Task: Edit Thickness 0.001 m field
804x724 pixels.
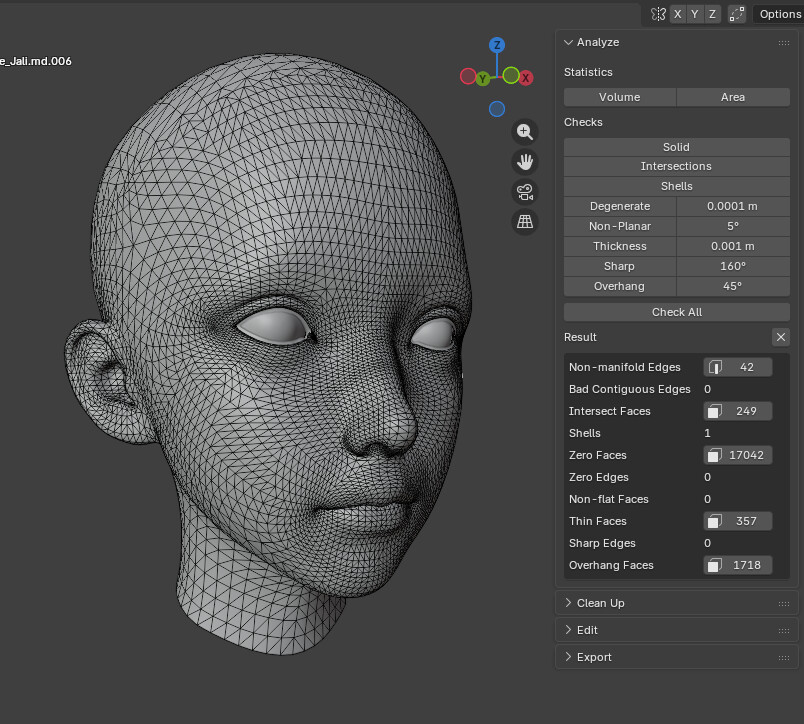Action: pyautogui.click(x=733, y=246)
